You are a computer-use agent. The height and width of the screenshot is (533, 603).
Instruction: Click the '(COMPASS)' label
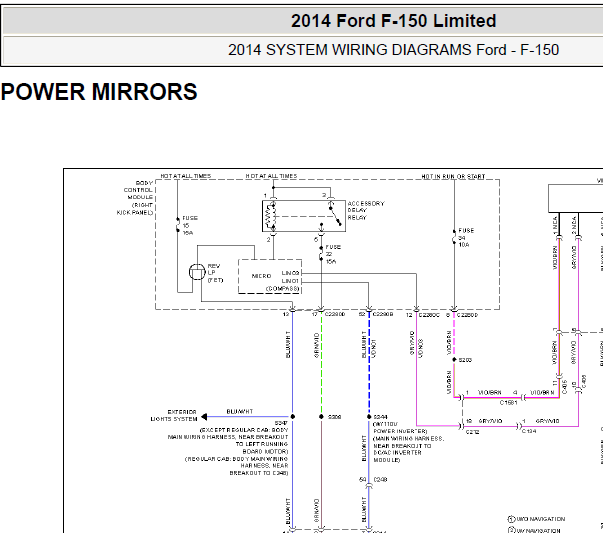point(282,289)
